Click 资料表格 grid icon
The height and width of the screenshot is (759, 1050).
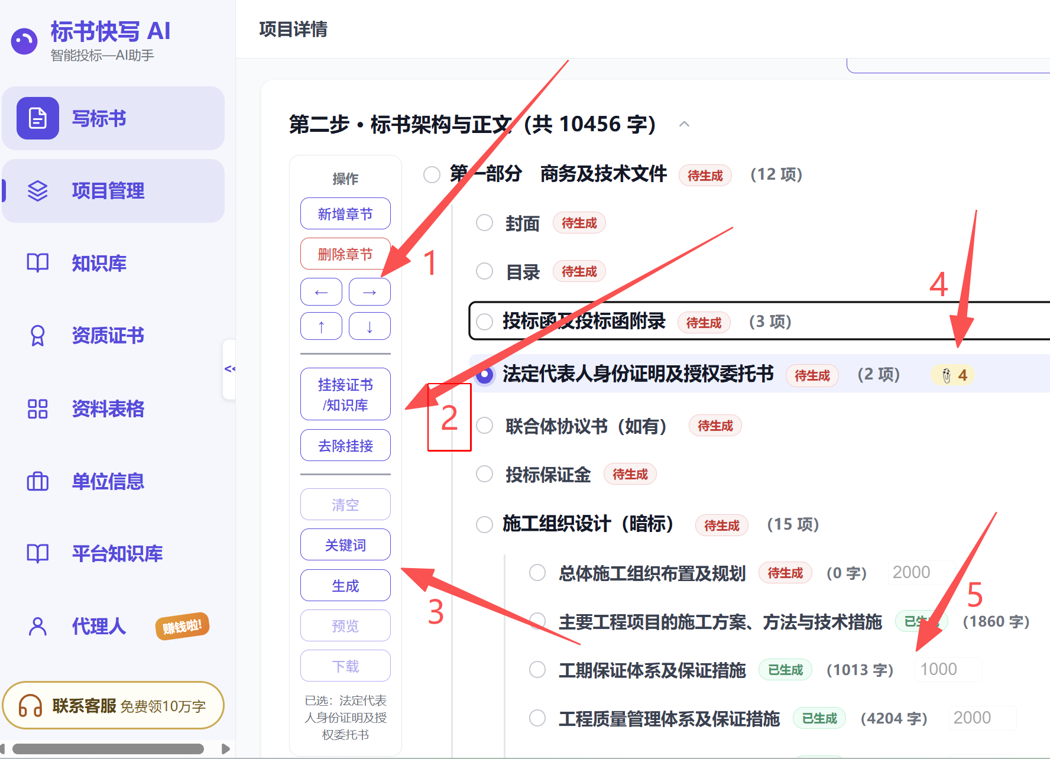pyautogui.click(x=38, y=409)
